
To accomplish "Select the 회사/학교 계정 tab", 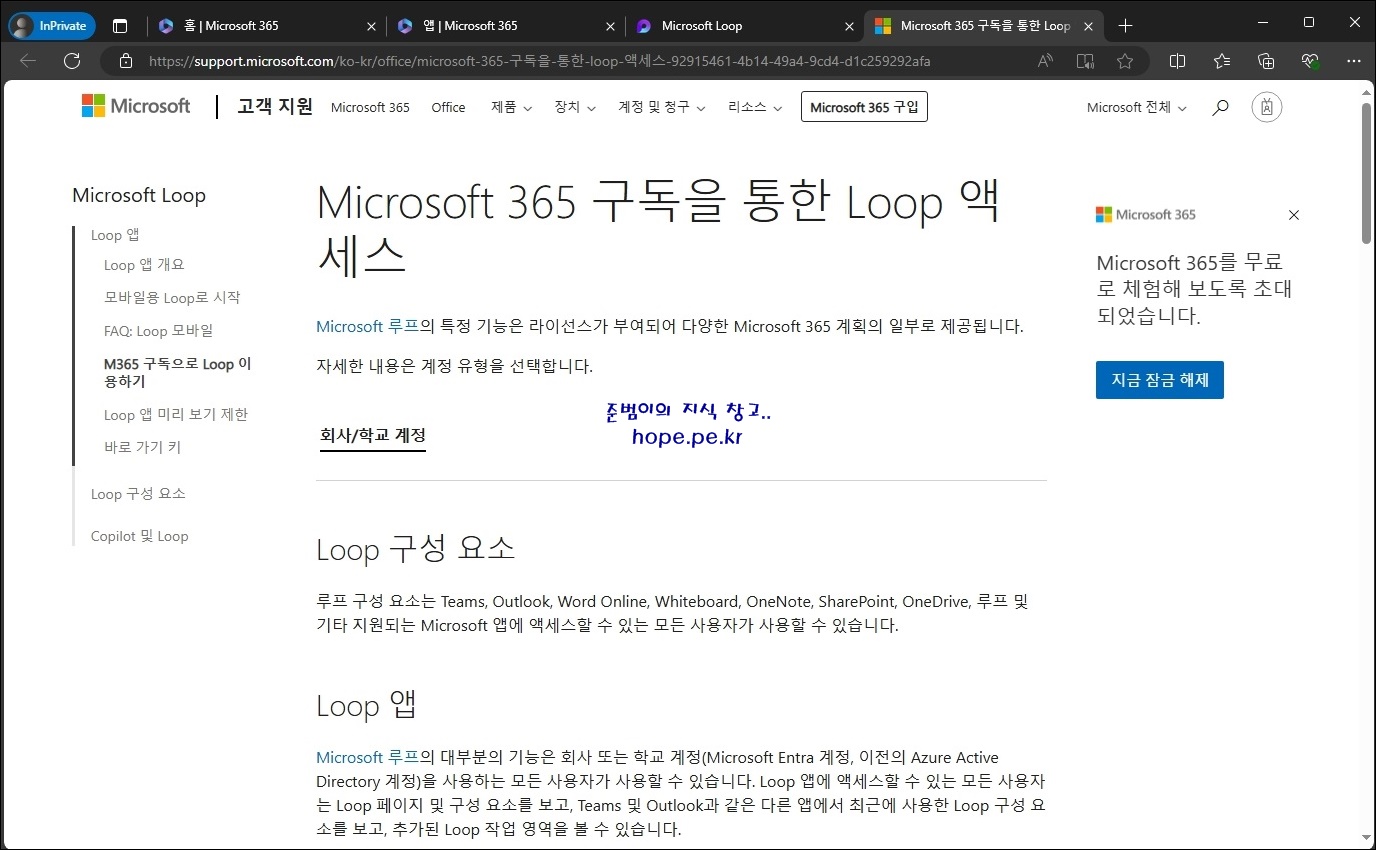I will pyautogui.click(x=373, y=436).
